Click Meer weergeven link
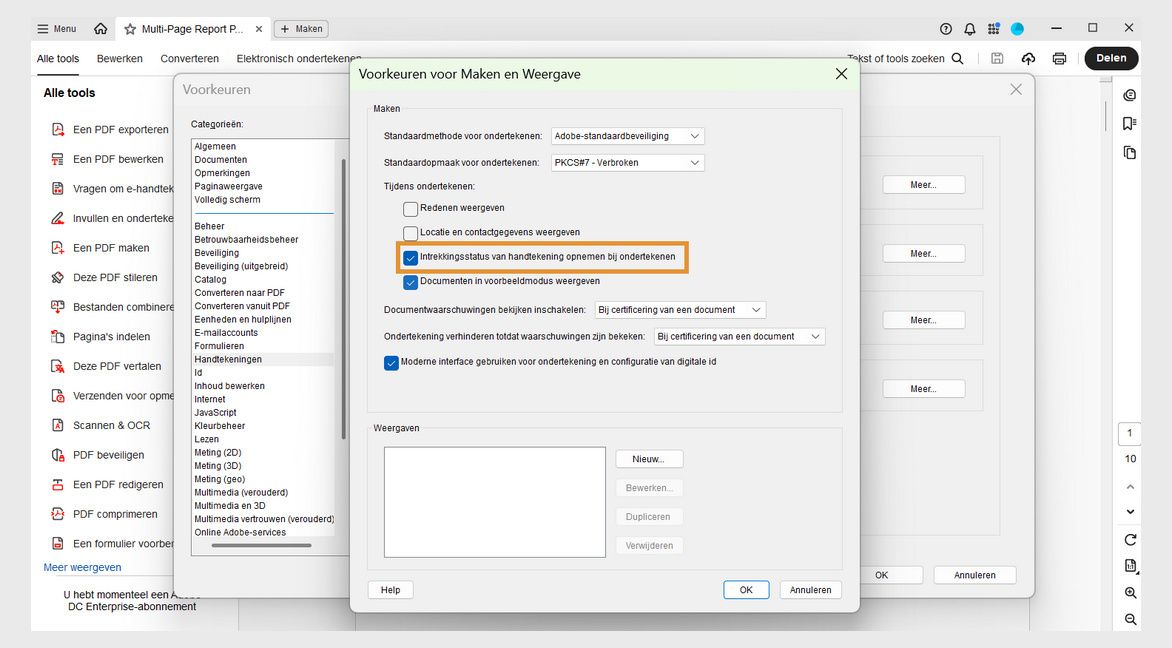 click(82, 567)
